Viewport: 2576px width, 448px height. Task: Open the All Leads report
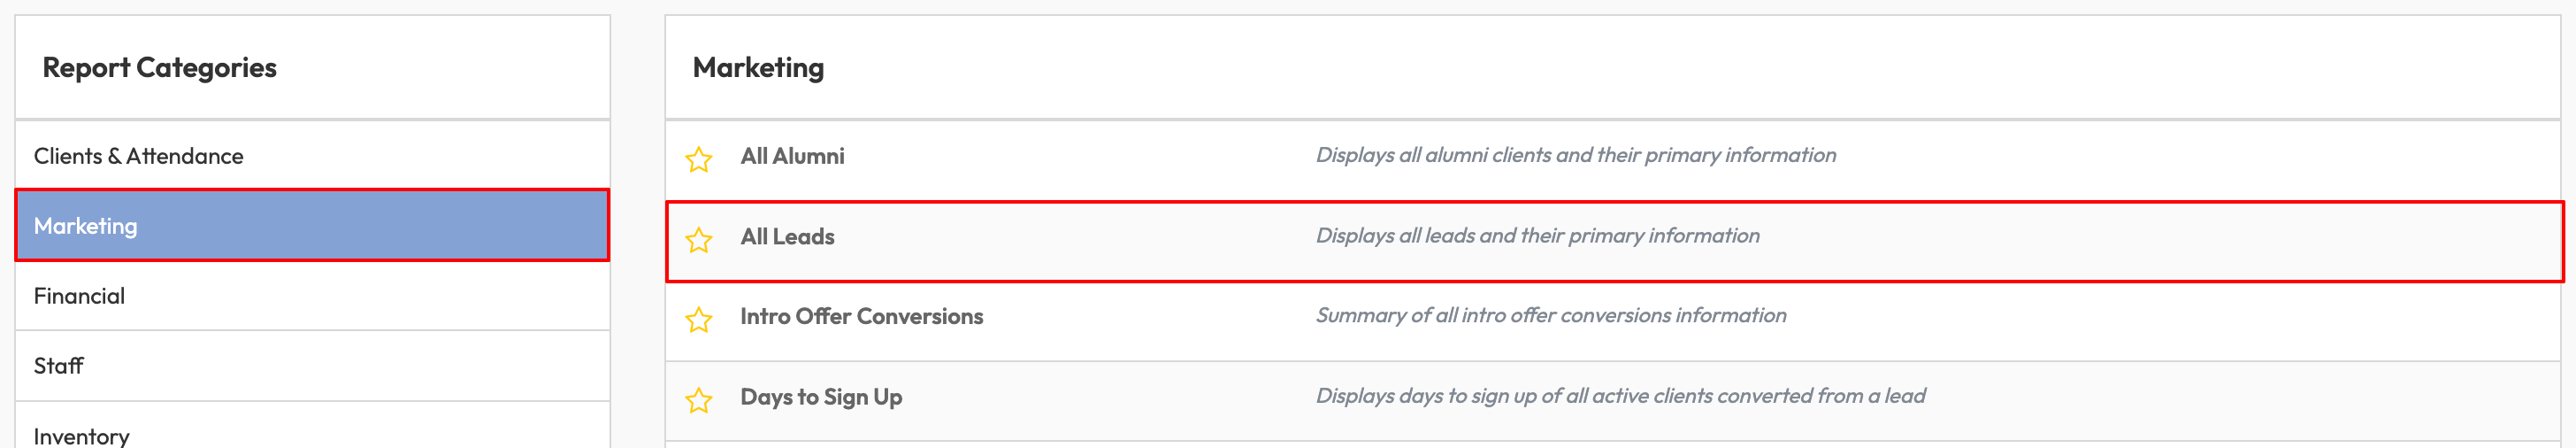coord(787,237)
